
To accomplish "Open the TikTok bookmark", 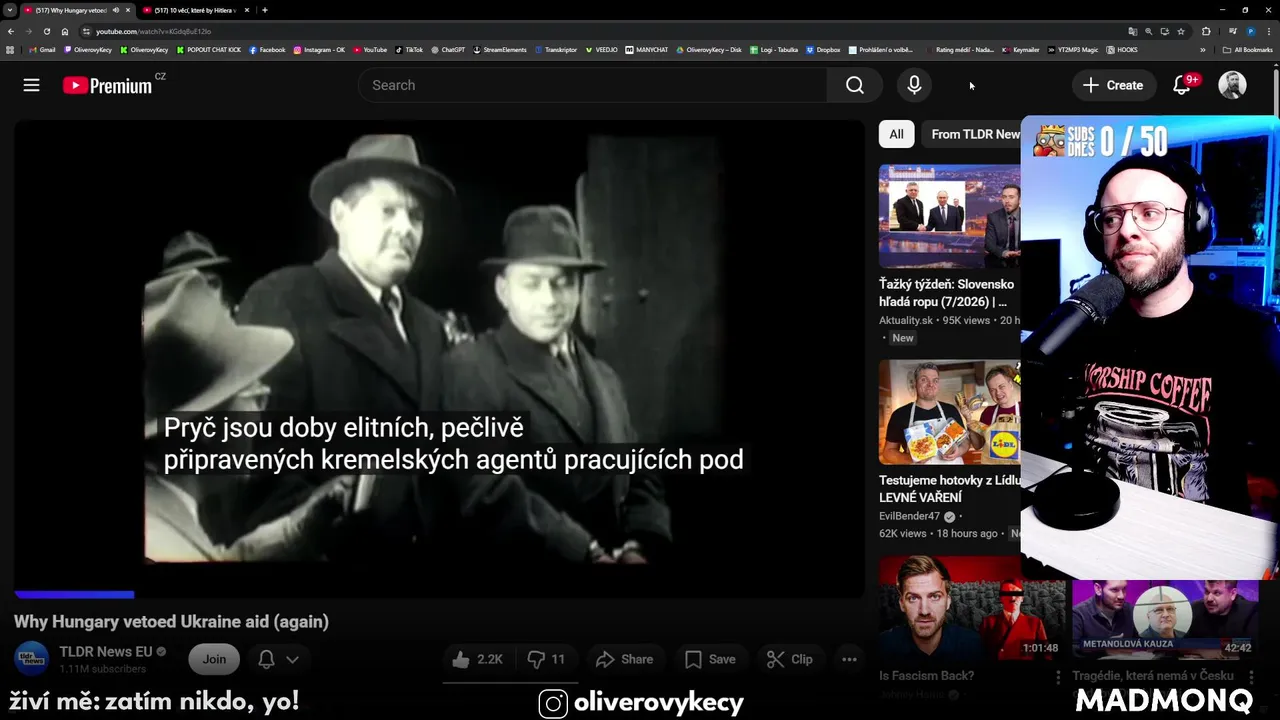I will [x=408, y=49].
